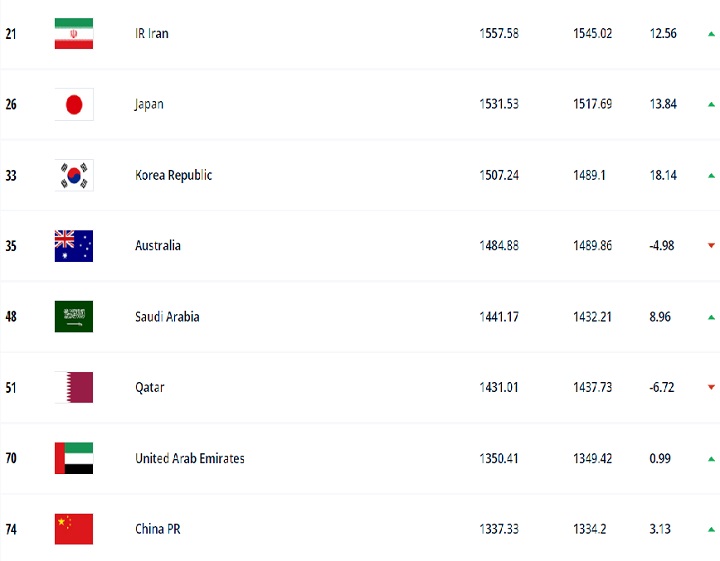720x561 pixels.
Task: Open the Japan team name link
Action: [x=149, y=105]
